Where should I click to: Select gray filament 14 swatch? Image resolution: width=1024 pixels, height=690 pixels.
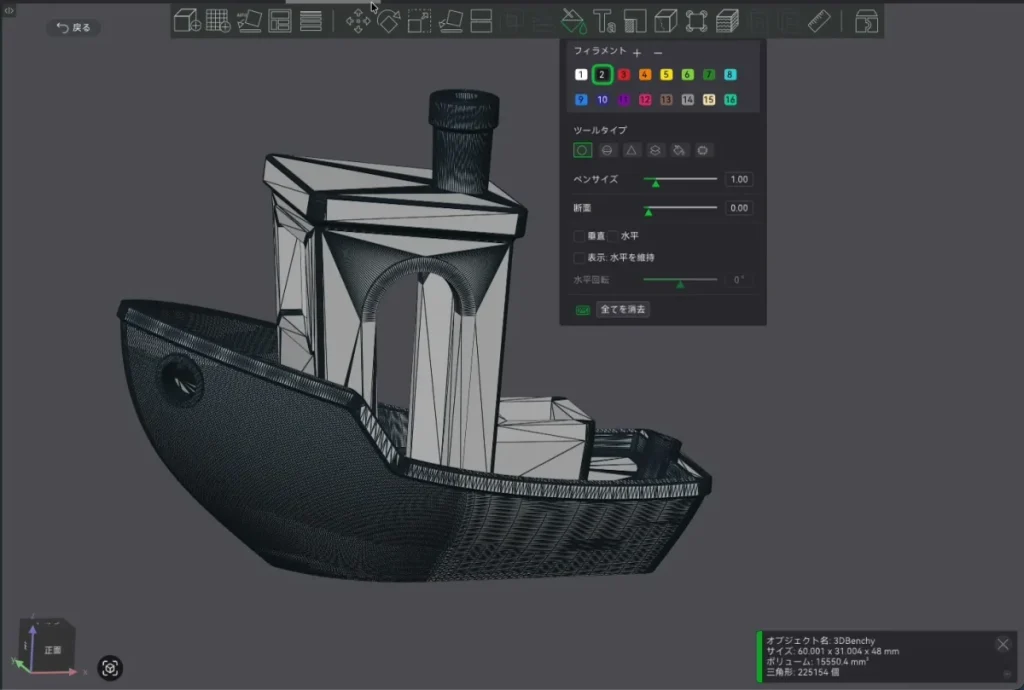coord(687,99)
